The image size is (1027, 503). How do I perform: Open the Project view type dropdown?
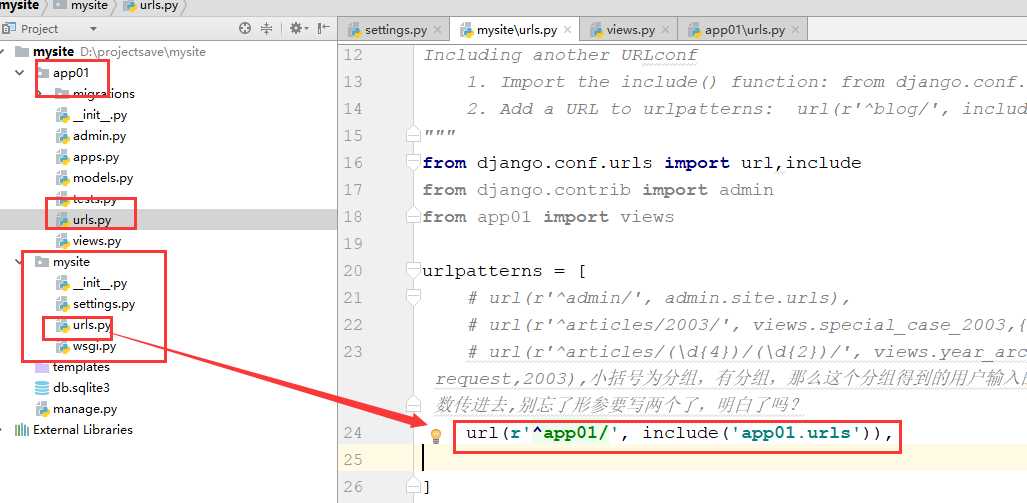[93, 29]
